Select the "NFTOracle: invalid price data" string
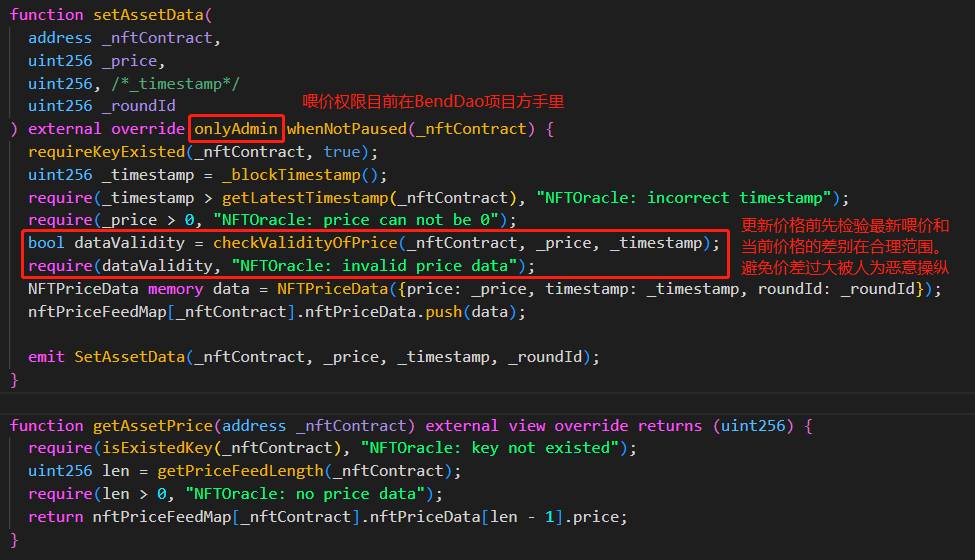Image resolution: width=975 pixels, height=560 pixels. 374,266
